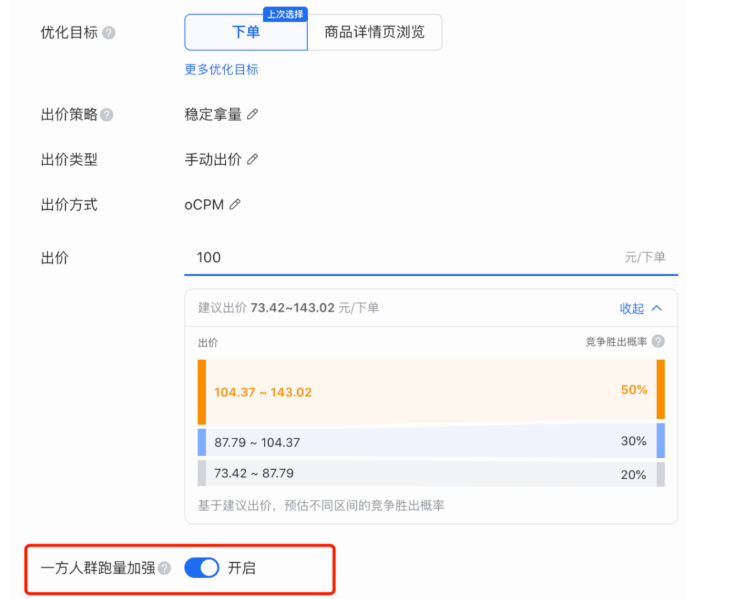Toggle 一方人群跑量加强 switch off
Screen dimensions: 734x599
202,568
